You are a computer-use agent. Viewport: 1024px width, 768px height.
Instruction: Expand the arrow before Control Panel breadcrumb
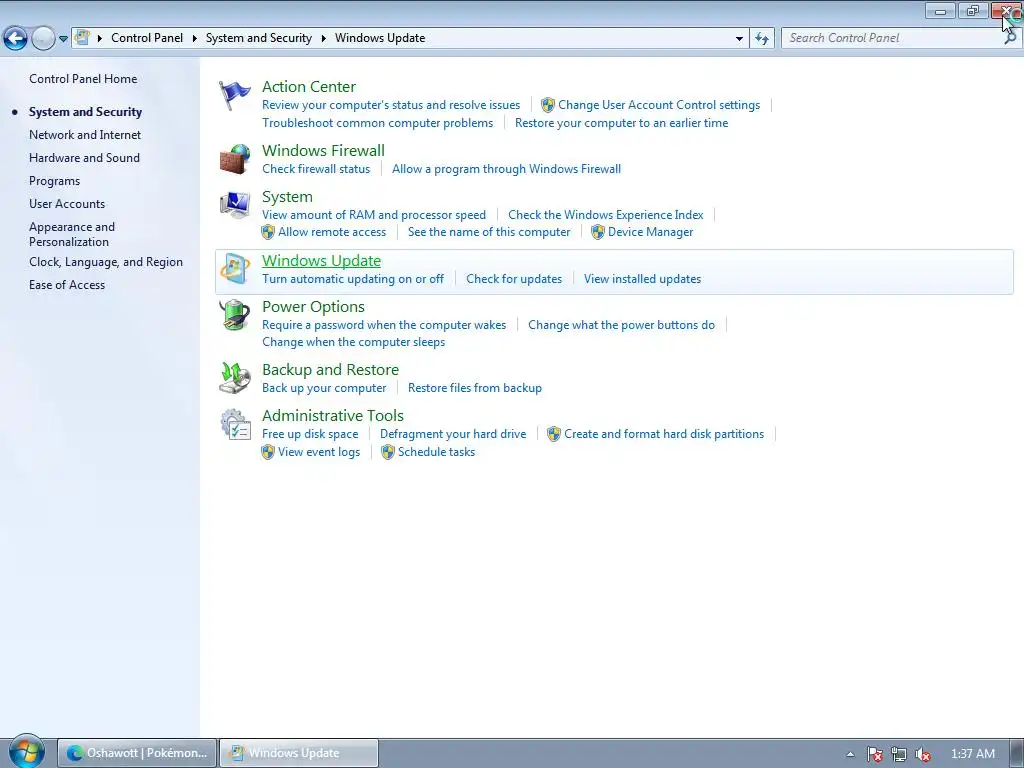click(100, 38)
